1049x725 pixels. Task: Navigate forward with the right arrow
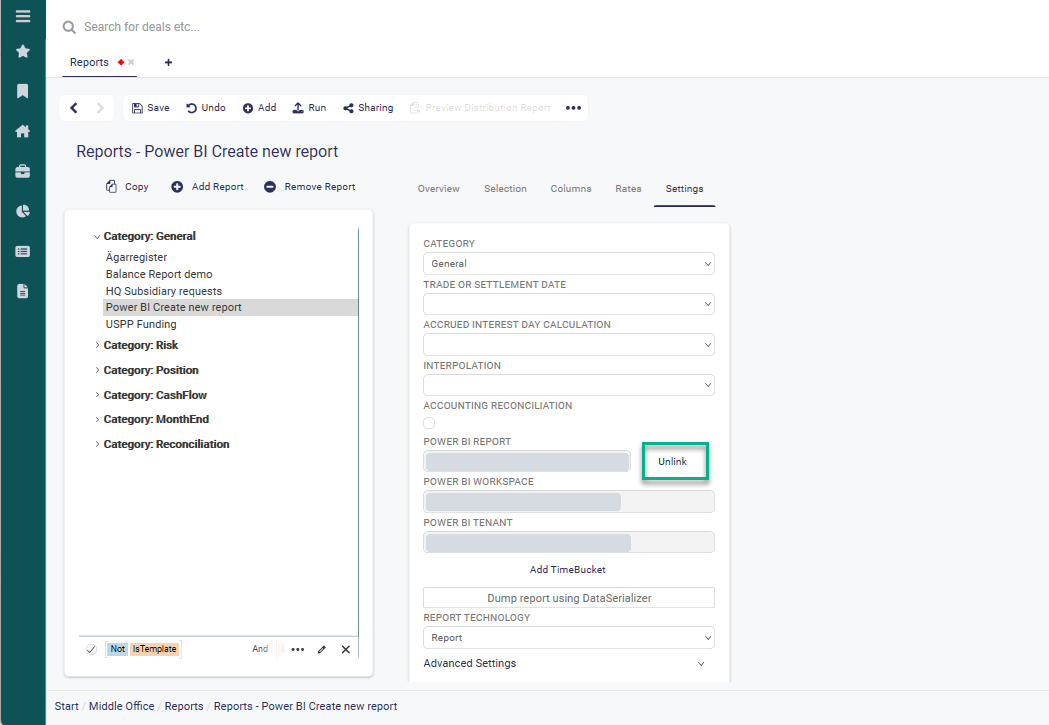pyautogui.click(x=100, y=108)
